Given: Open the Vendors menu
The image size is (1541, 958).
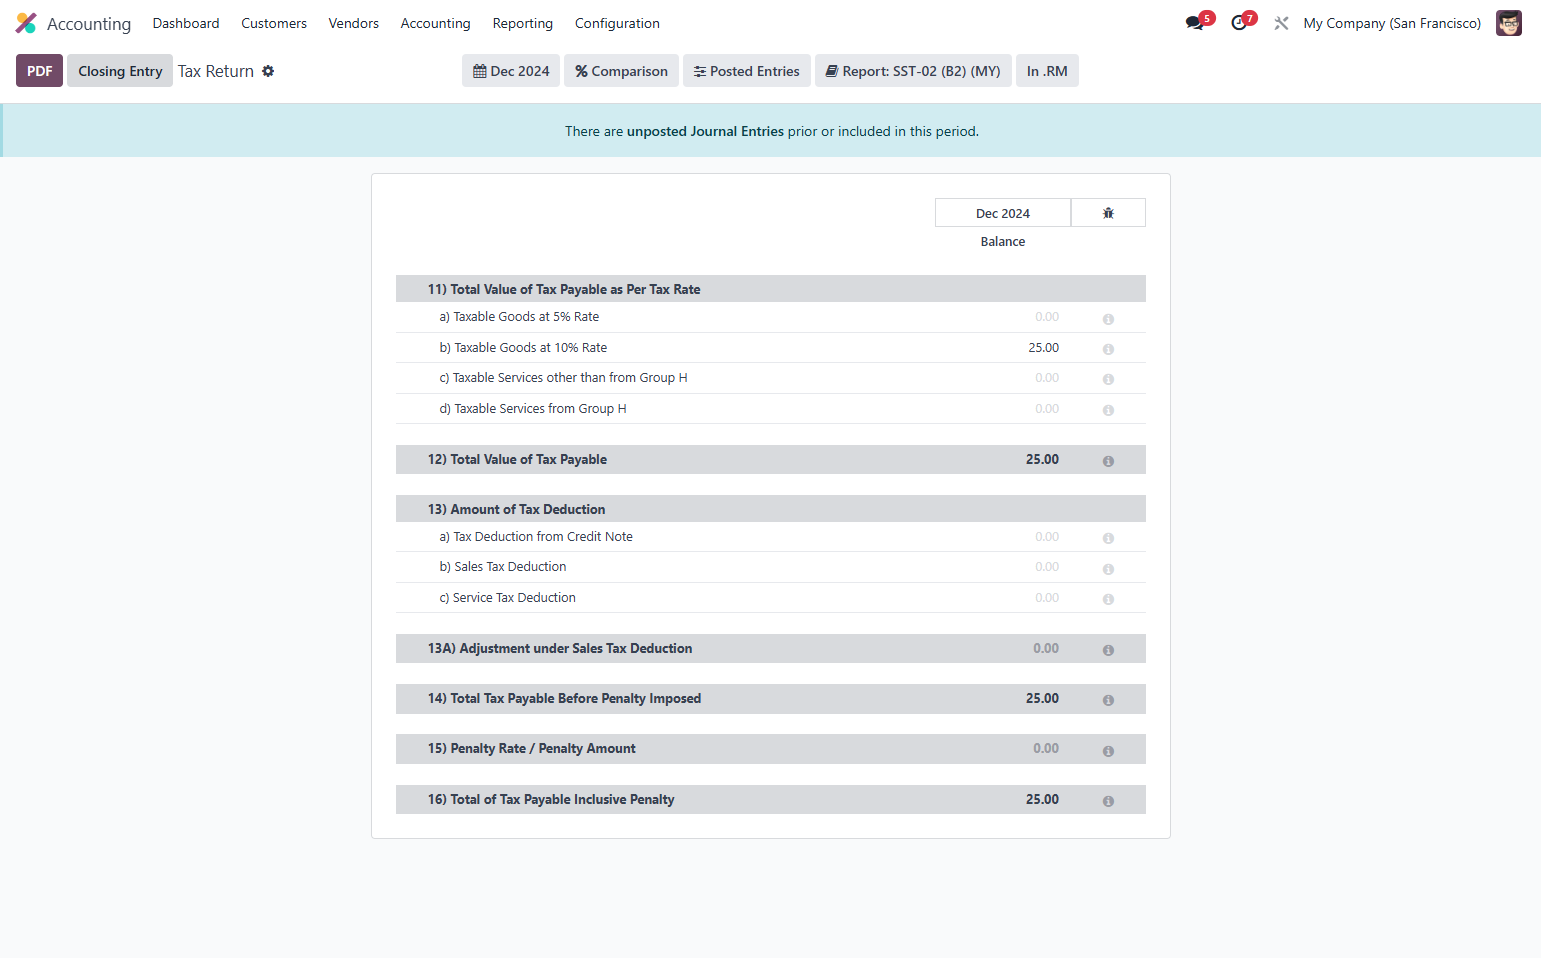Looking at the screenshot, I should [354, 23].
